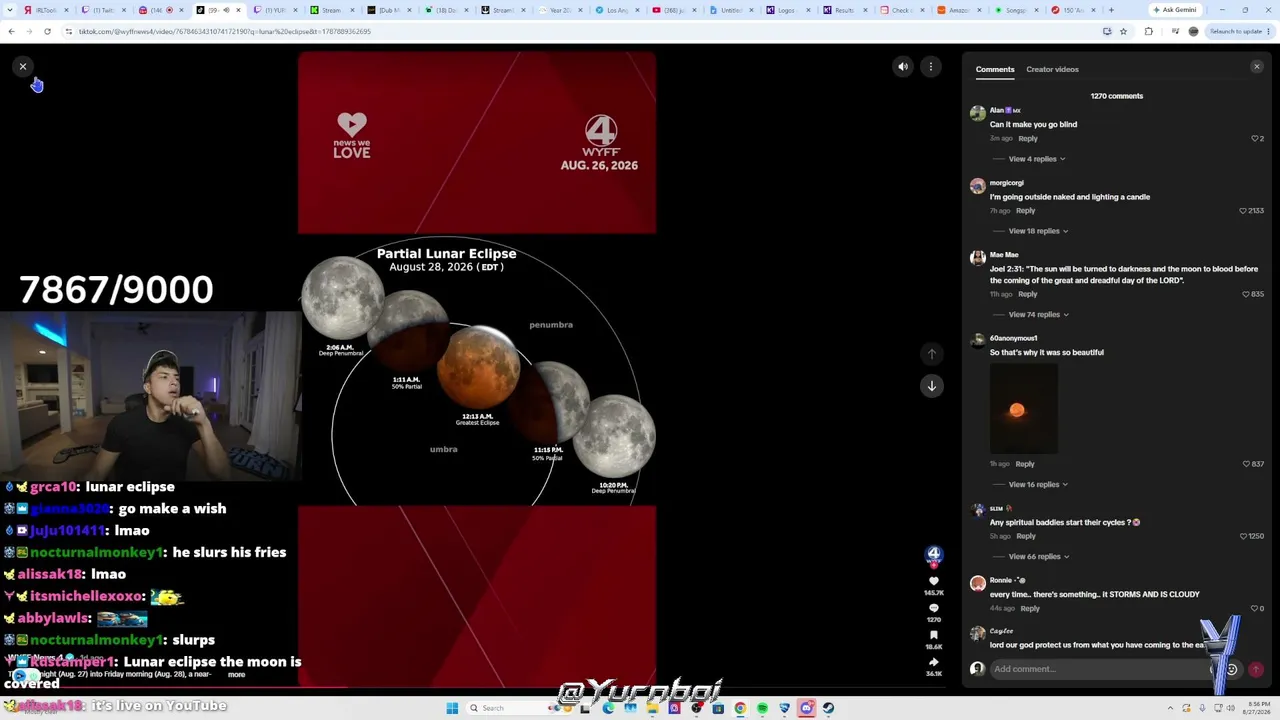The image size is (1280, 720).
Task: Reply to Ronnie's comment
Action: (x=1030, y=608)
